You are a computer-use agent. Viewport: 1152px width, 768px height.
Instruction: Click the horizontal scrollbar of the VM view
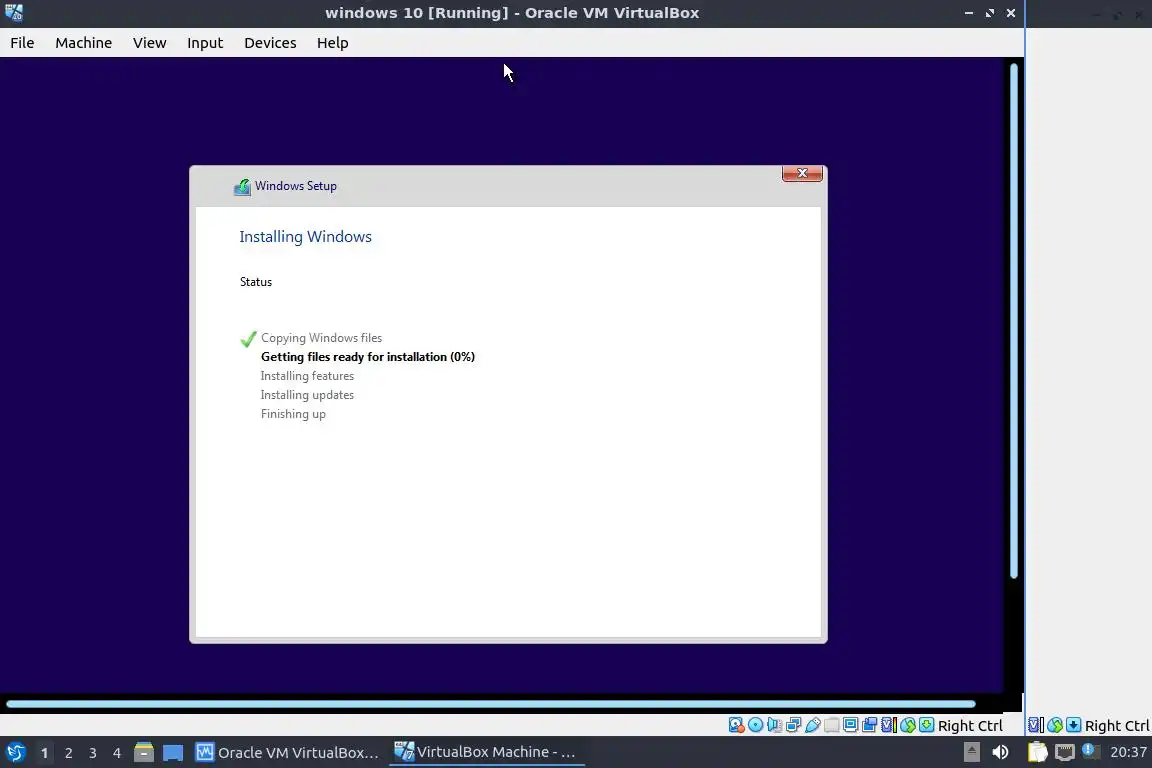click(x=491, y=703)
